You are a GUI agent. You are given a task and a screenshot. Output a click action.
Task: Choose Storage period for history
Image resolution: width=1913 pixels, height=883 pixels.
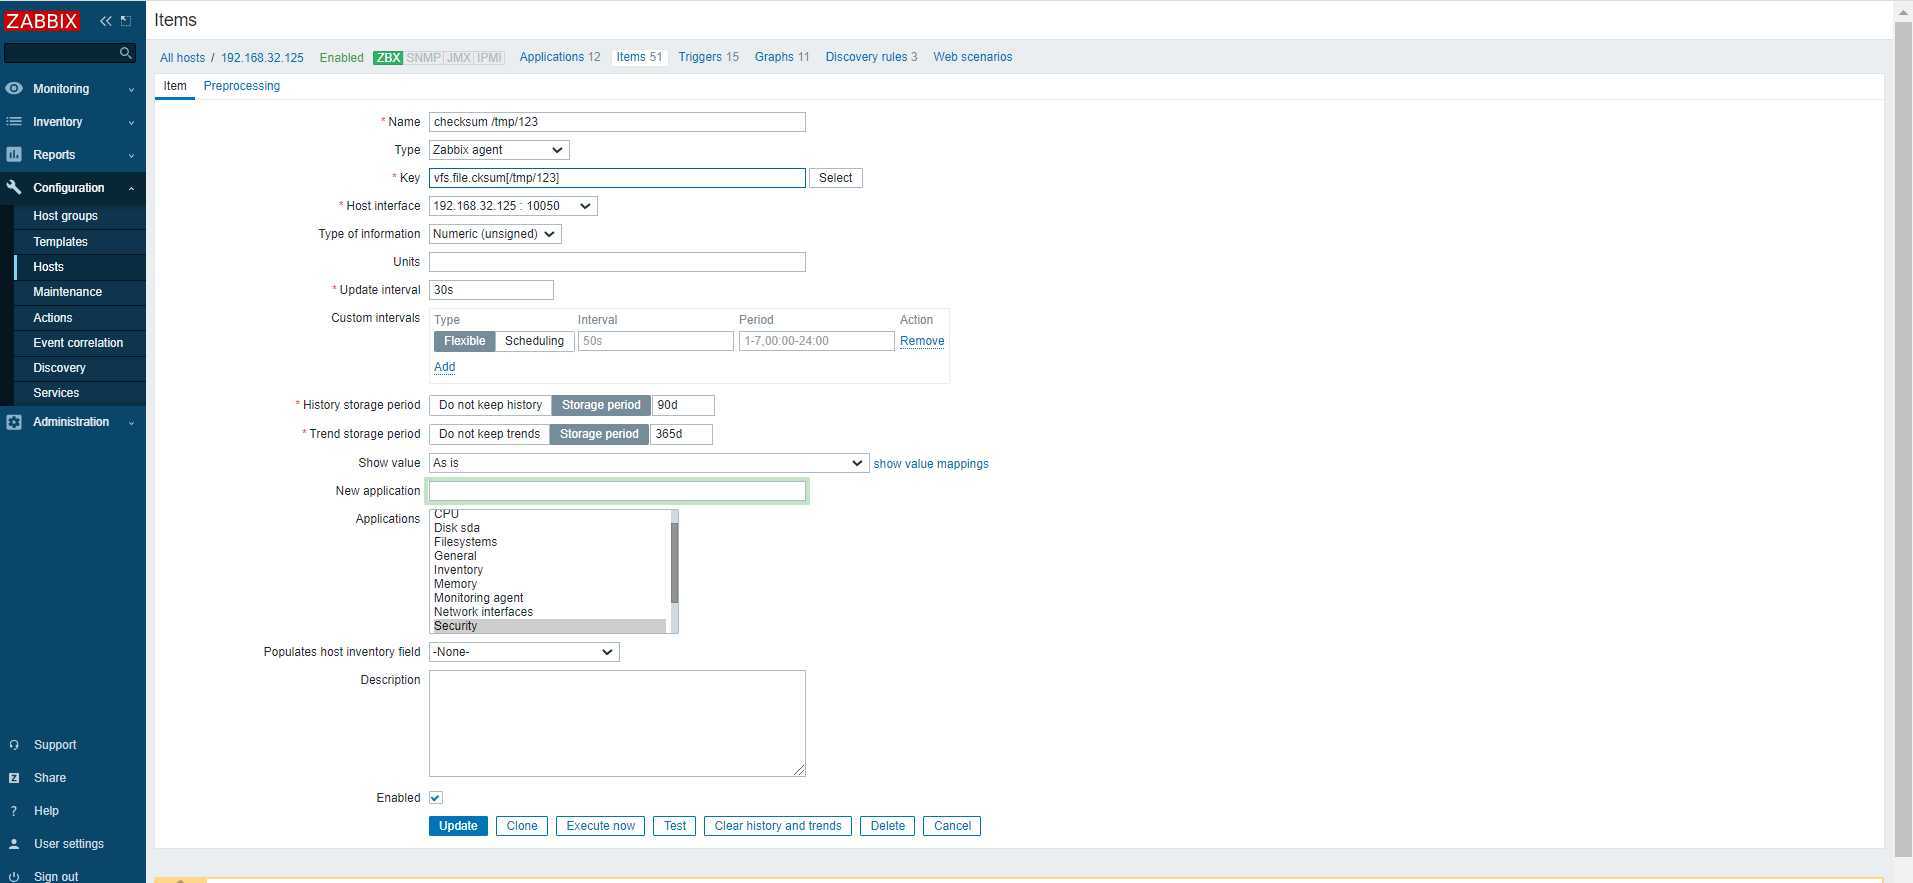coord(601,405)
